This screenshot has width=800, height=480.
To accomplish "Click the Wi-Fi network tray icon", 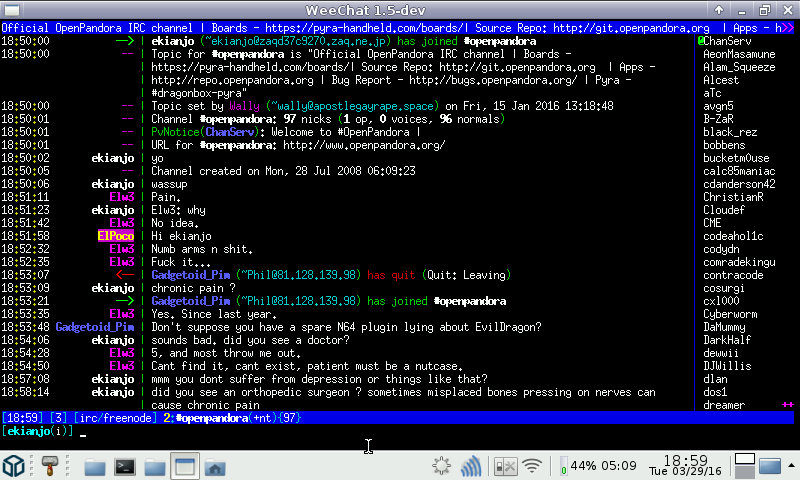I will 532,465.
